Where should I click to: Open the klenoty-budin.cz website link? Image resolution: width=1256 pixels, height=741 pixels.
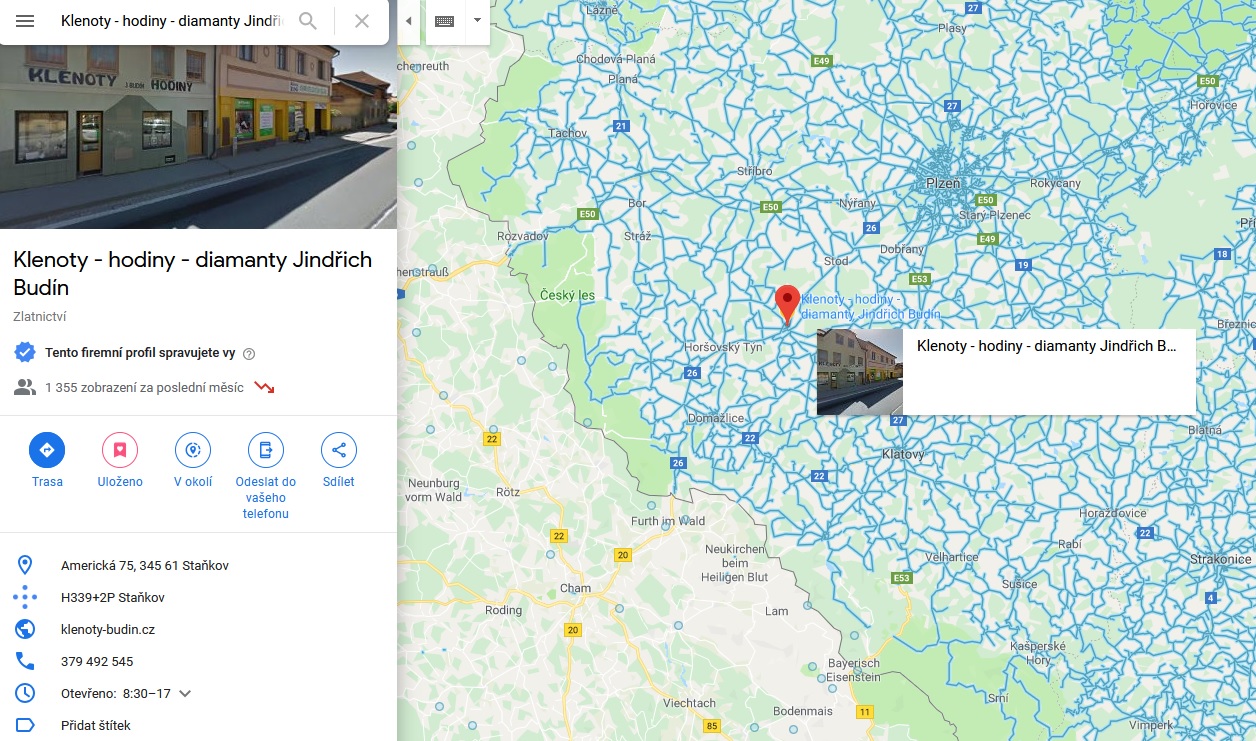tap(108, 629)
